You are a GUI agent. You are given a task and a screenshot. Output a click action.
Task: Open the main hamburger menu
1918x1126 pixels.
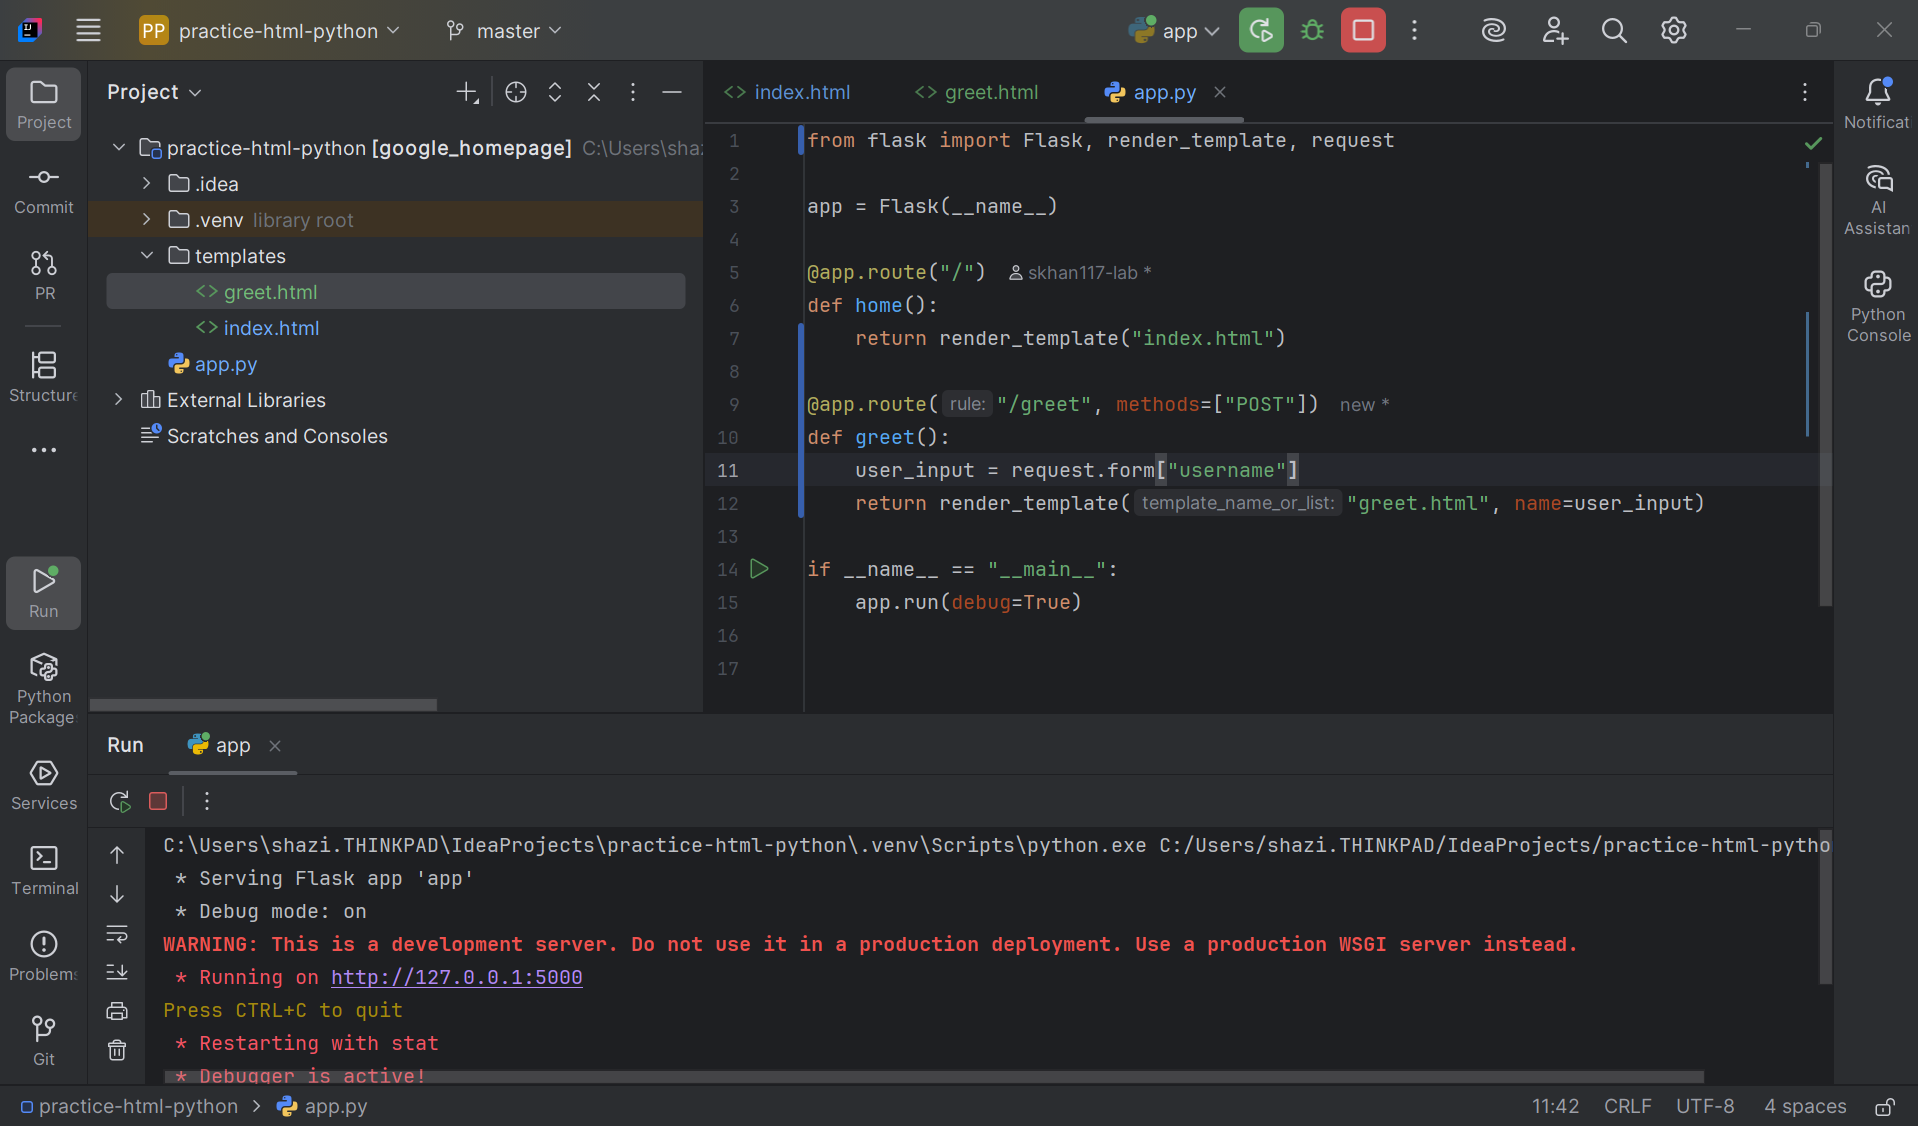(88, 30)
